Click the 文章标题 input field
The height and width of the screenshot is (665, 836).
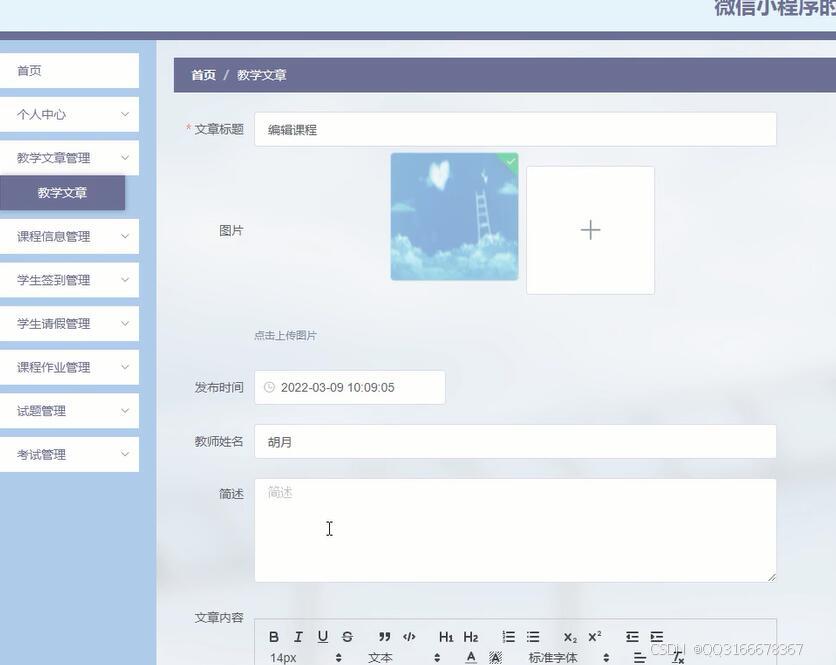pos(515,128)
